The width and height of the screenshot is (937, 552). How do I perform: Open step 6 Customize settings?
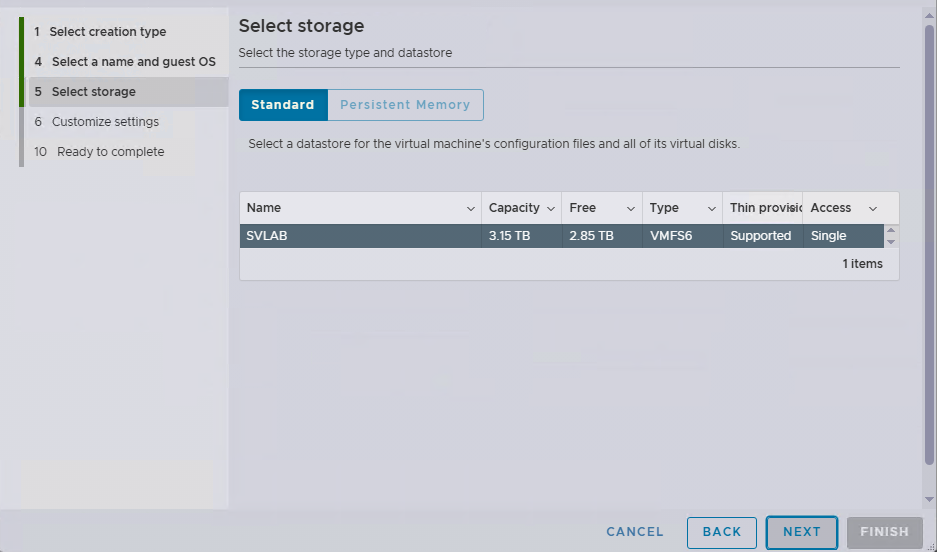tap(105, 122)
